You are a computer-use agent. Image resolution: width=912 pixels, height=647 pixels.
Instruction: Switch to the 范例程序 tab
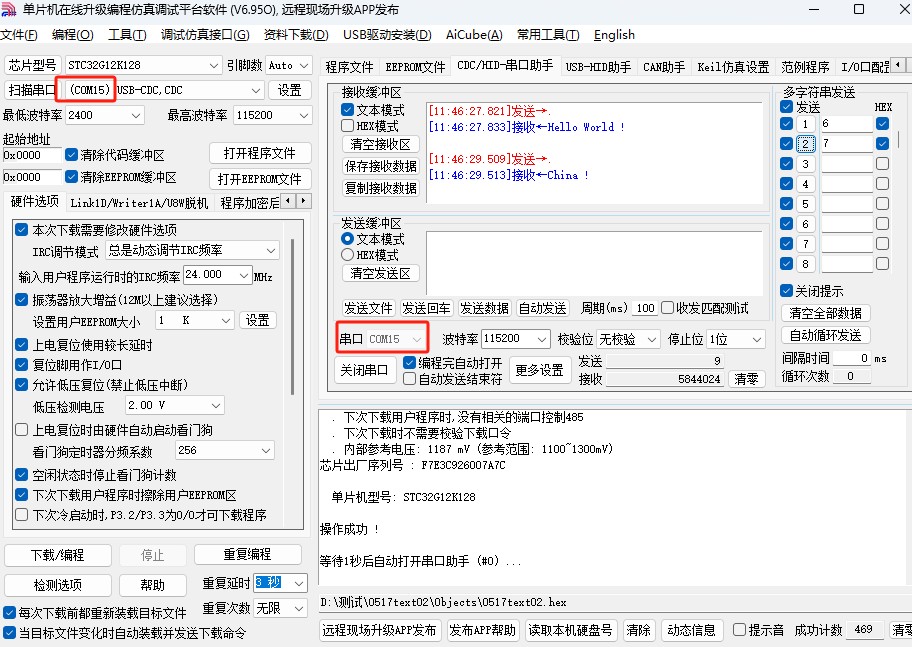coord(805,67)
